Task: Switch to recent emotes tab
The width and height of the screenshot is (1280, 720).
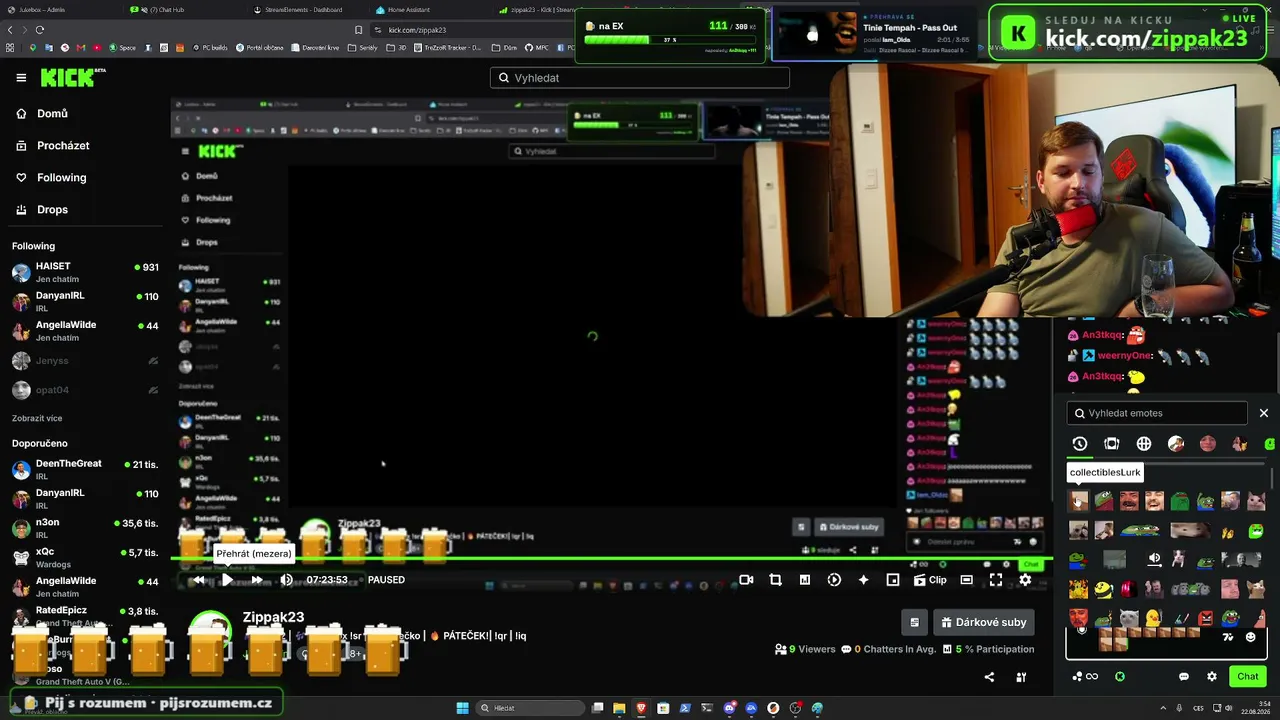Action: click(1079, 444)
